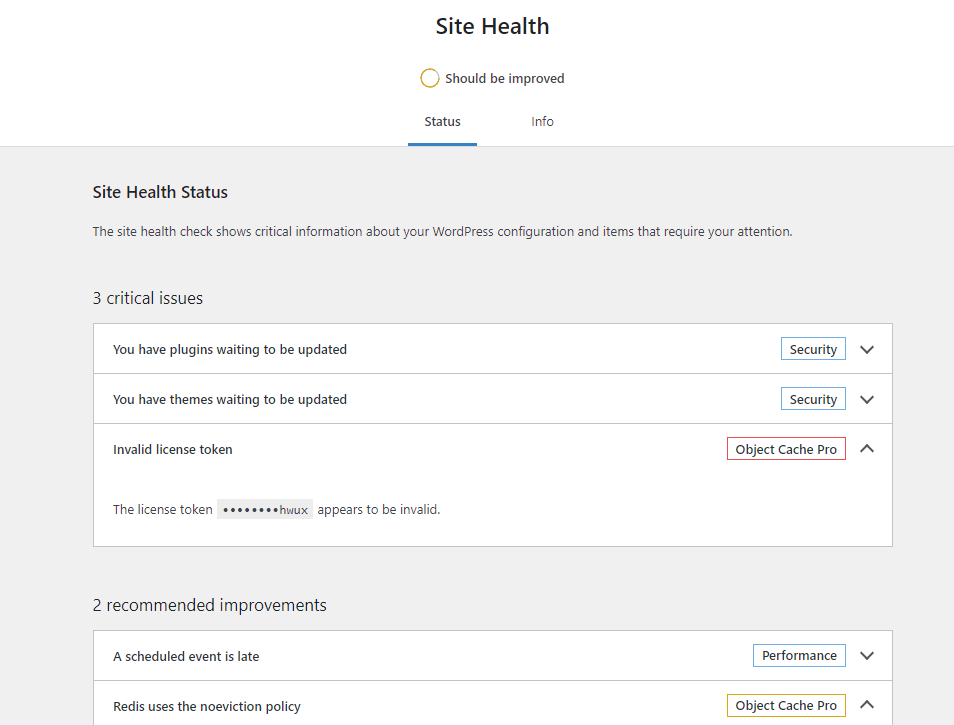Toggle the 'Invalid license token' item title
This screenshot has width=954, height=725.
click(x=173, y=449)
